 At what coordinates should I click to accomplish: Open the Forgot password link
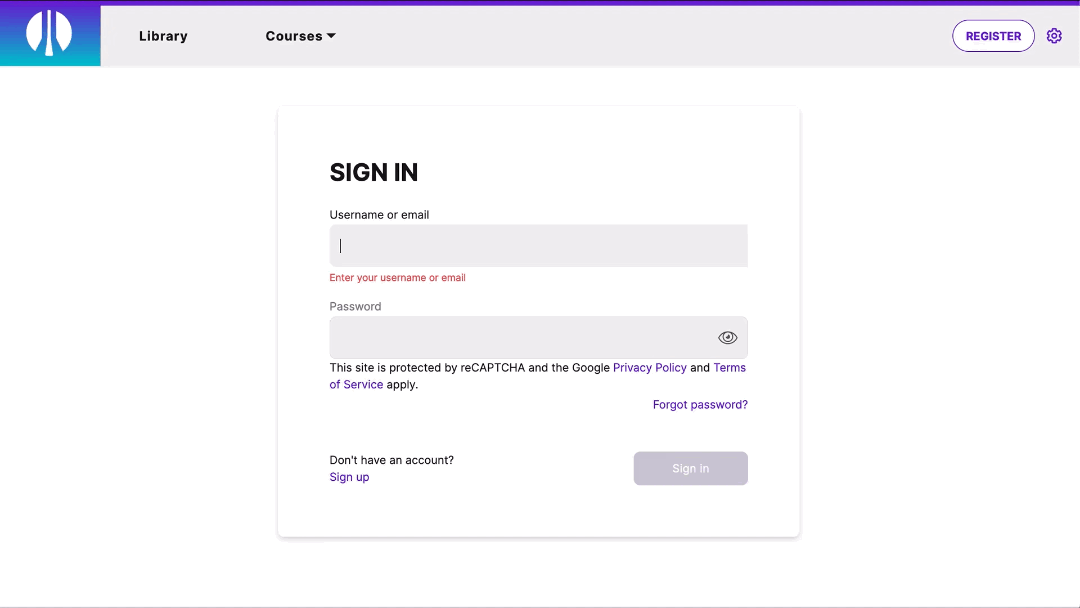700,404
